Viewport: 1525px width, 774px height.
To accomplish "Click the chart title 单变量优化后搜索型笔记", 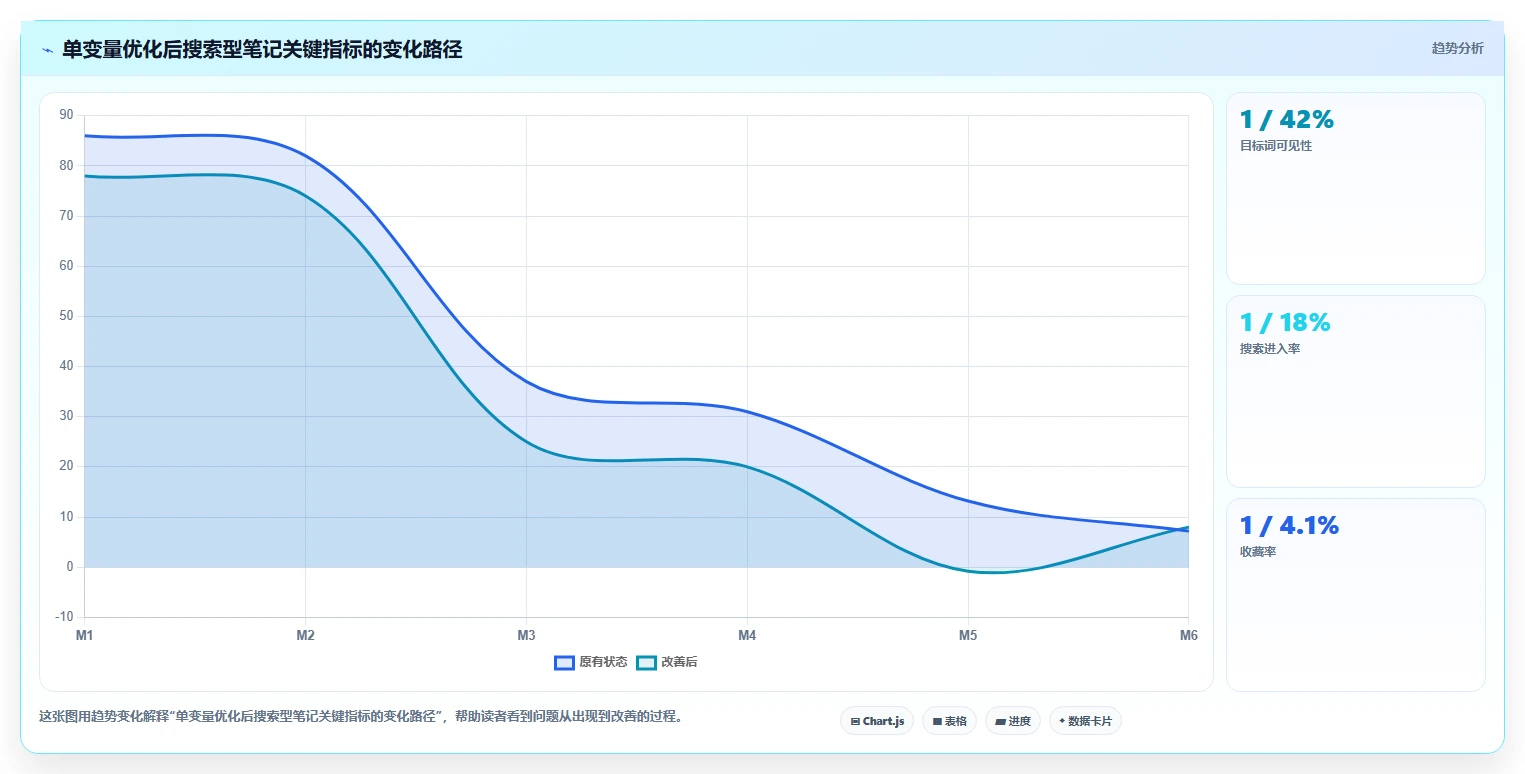I will [262, 50].
